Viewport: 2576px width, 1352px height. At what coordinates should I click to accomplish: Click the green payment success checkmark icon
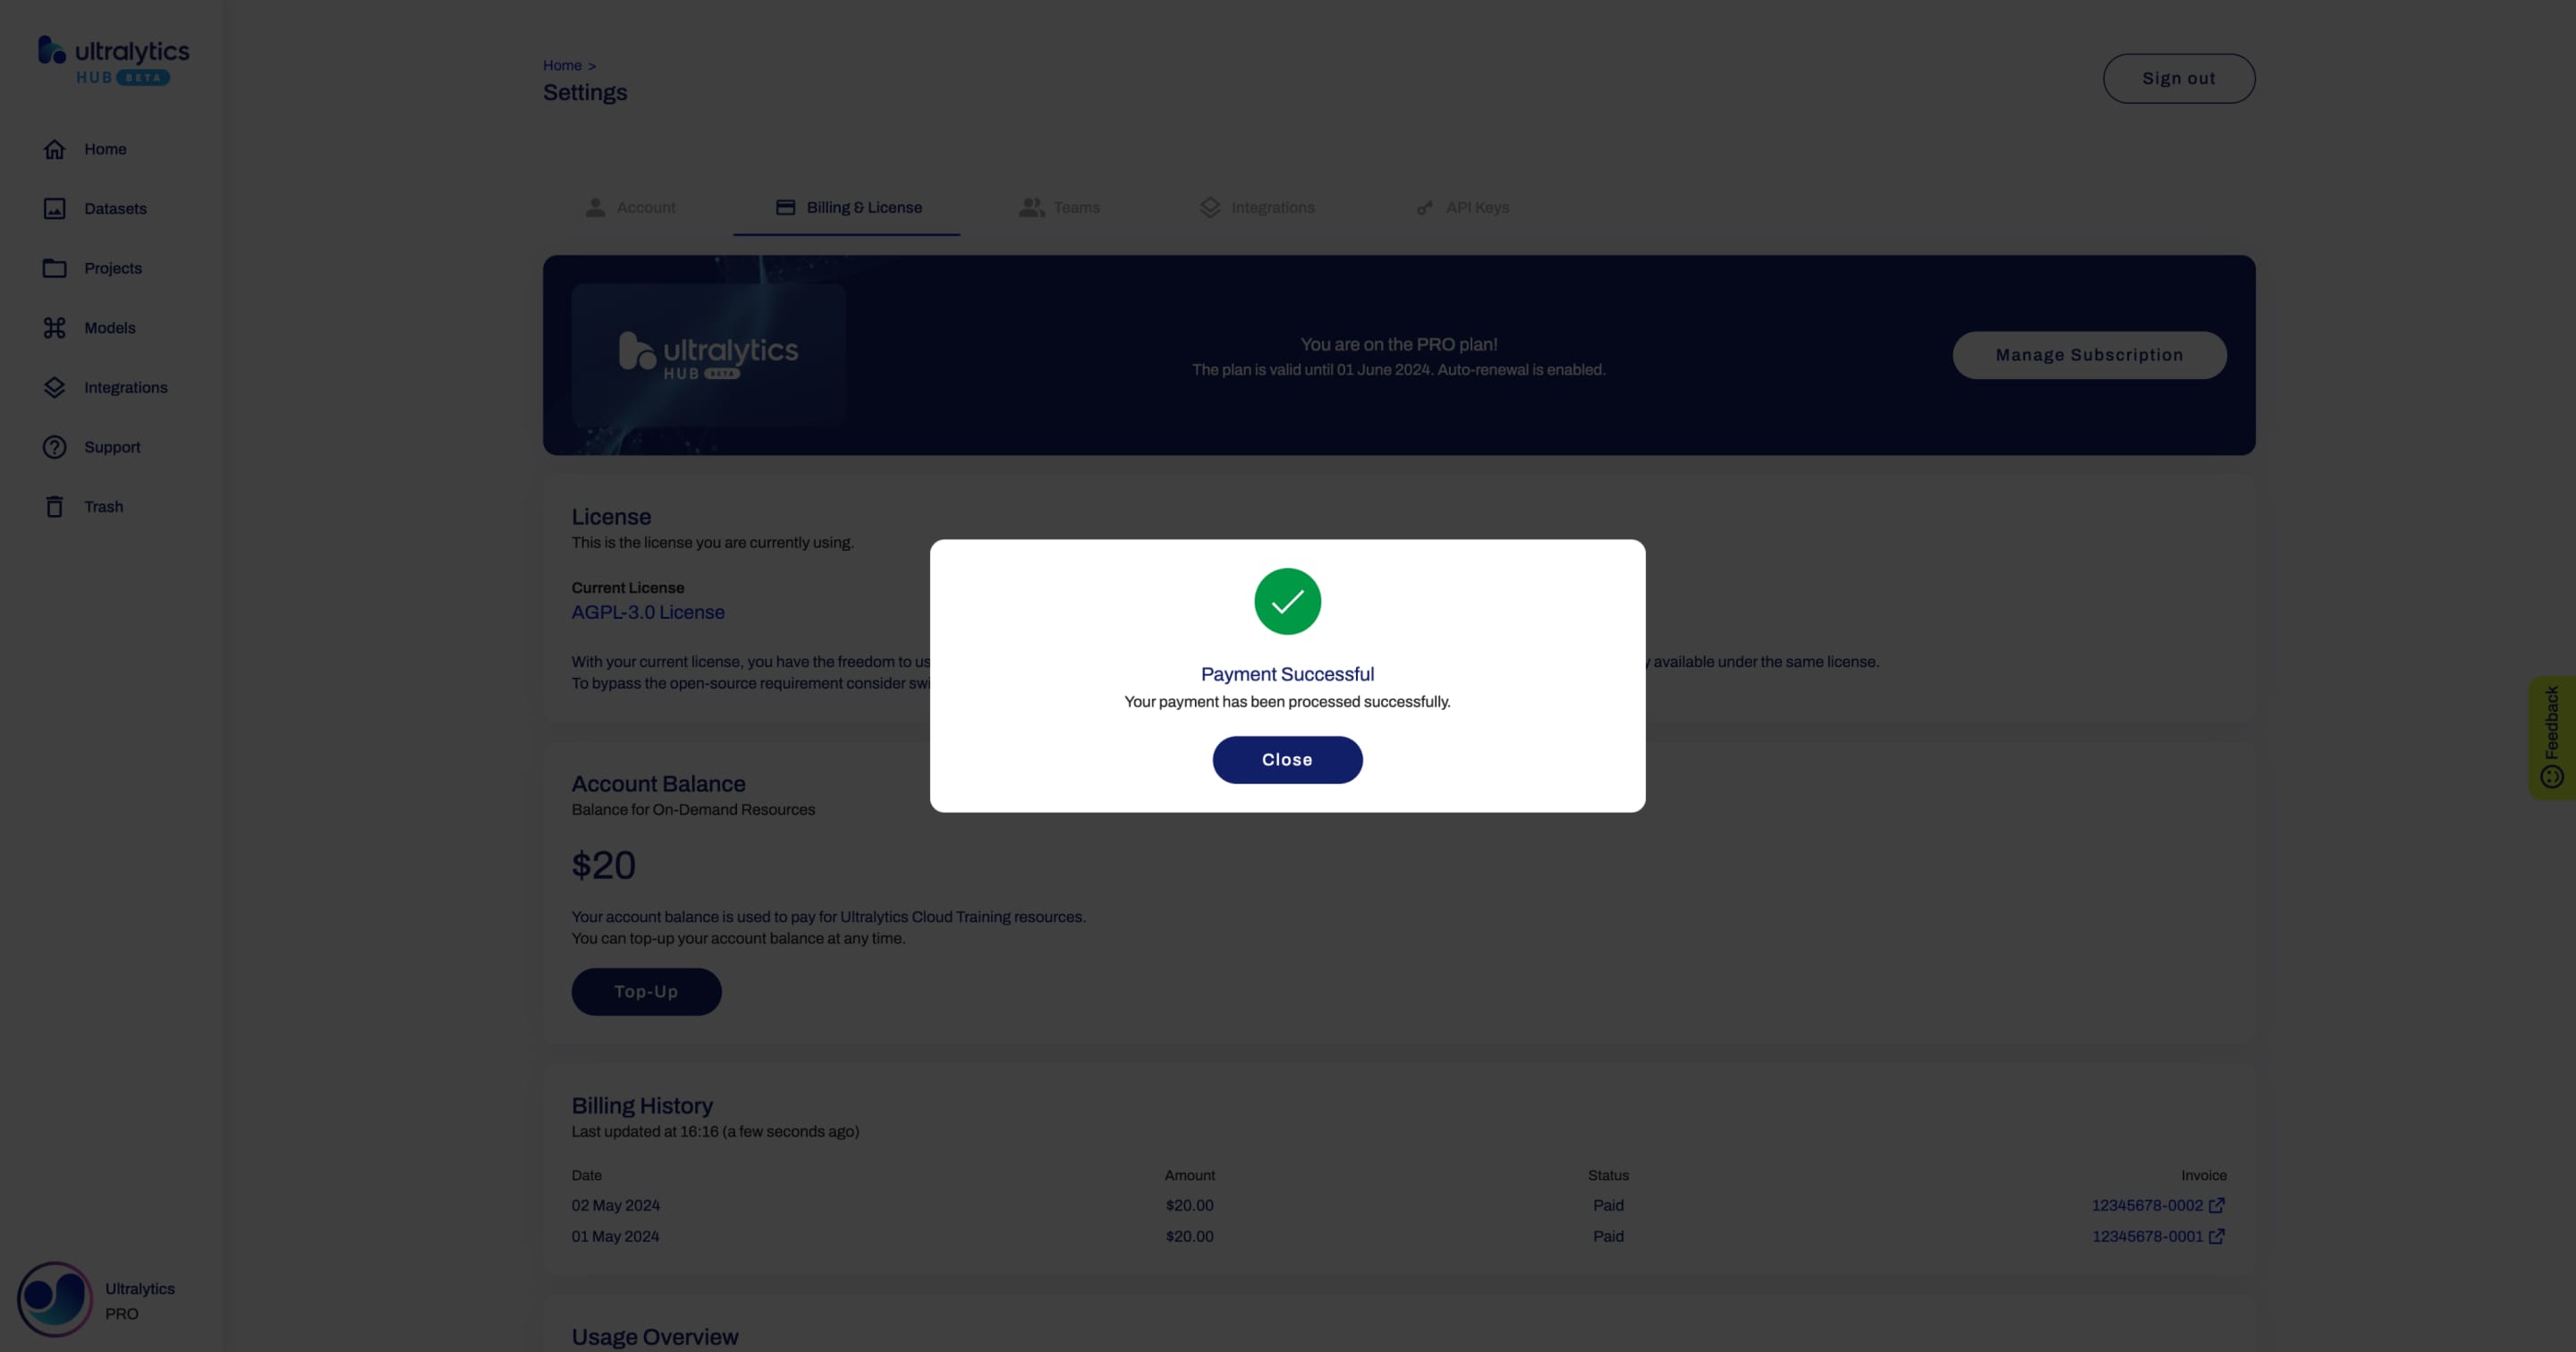click(x=1286, y=599)
